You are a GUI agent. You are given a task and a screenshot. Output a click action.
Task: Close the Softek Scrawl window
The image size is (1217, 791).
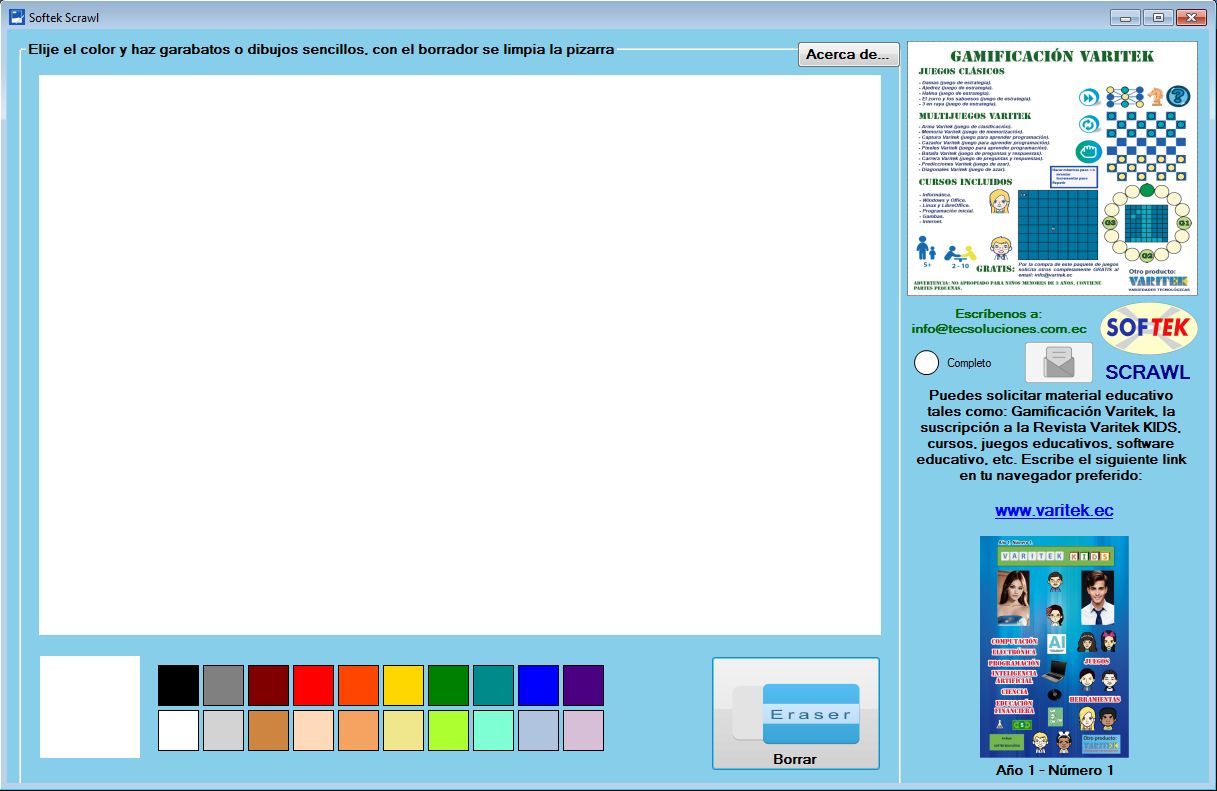[1191, 17]
